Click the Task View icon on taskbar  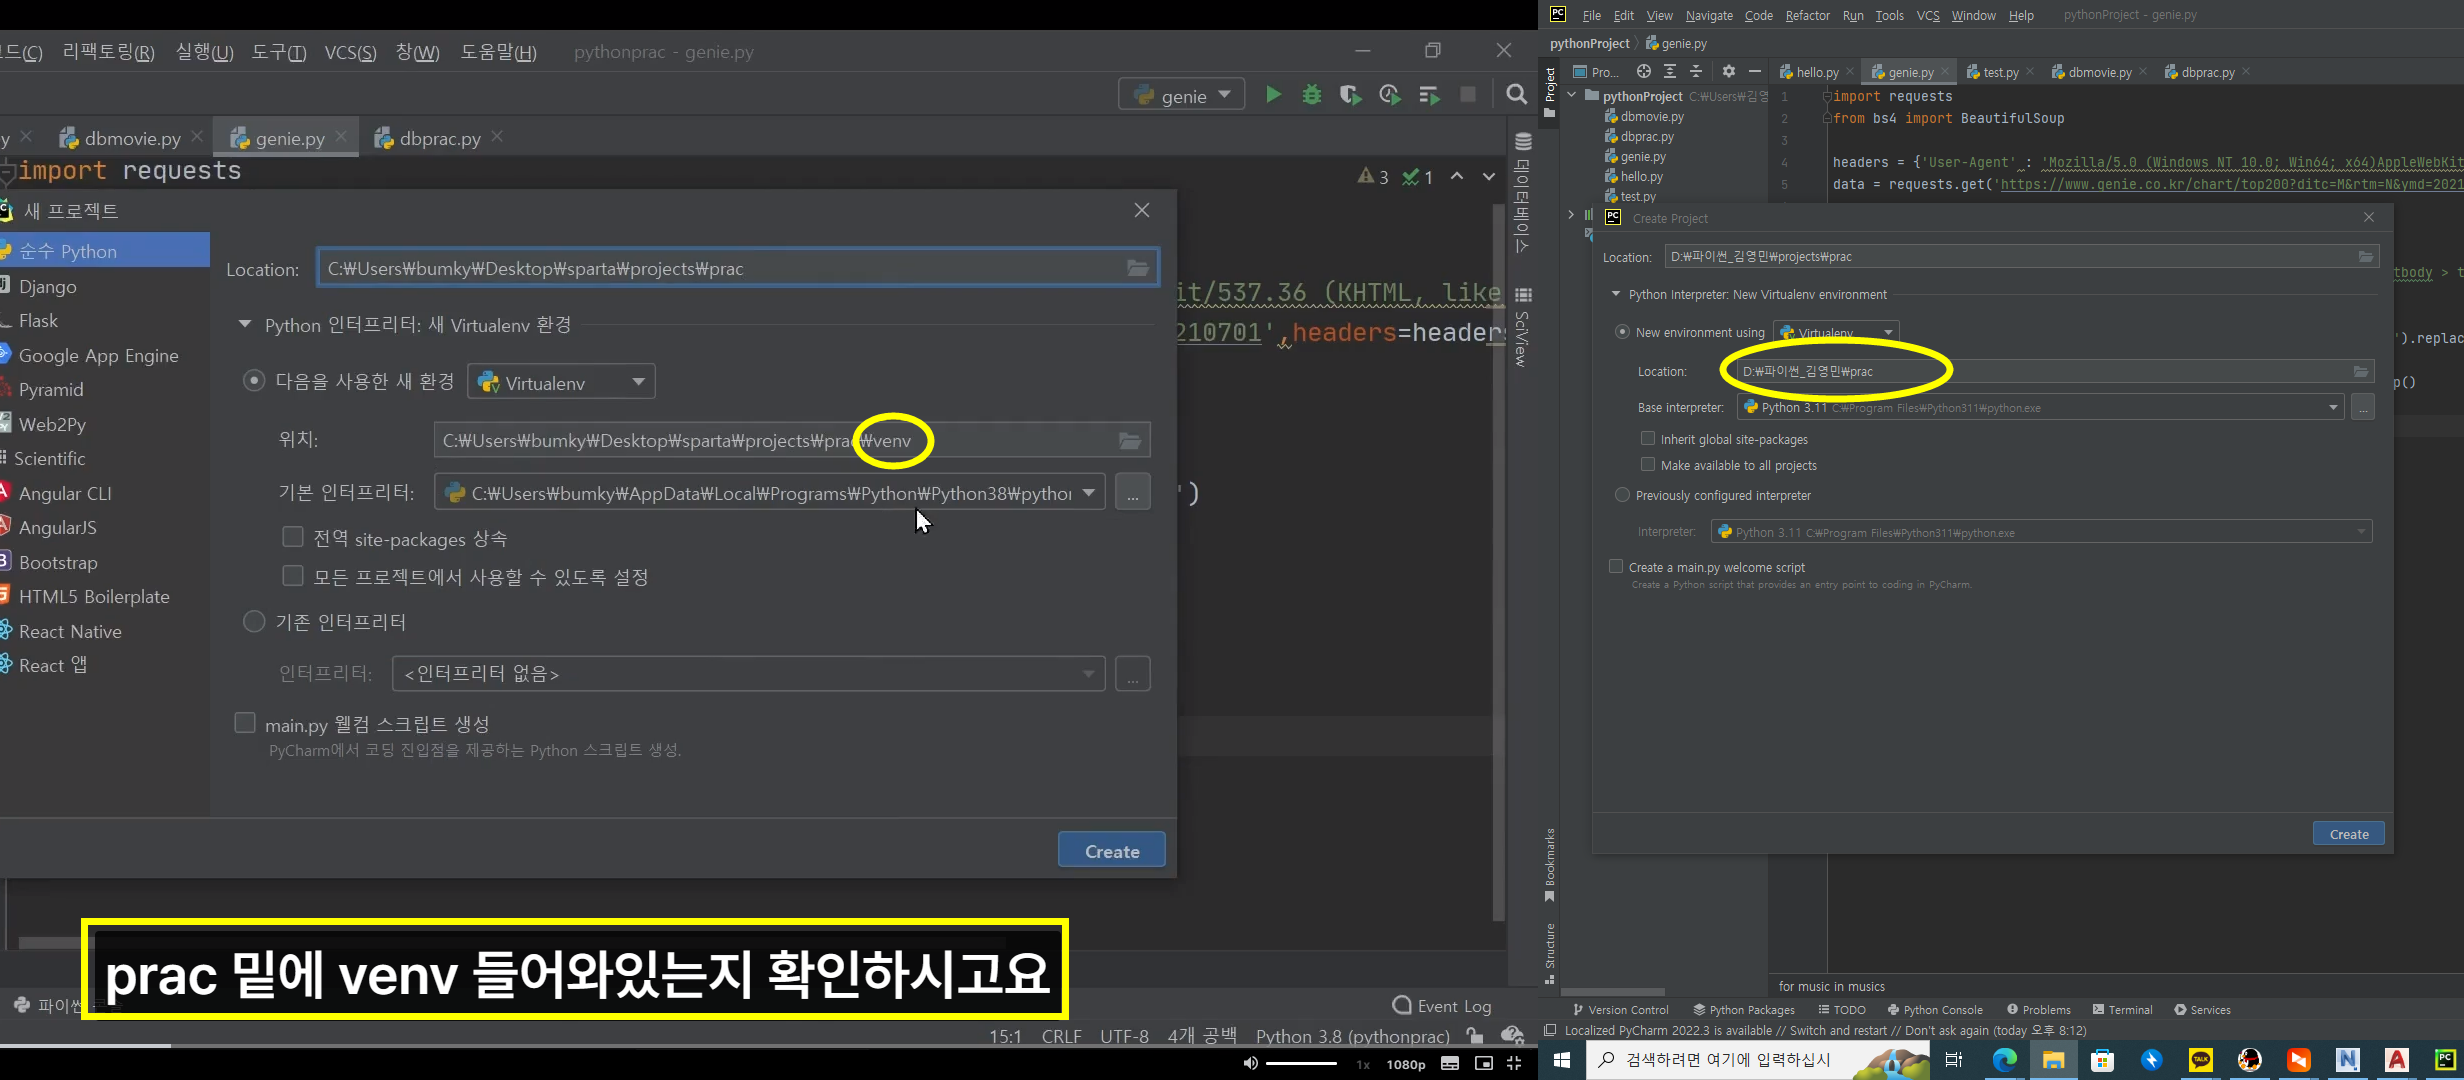click(1954, 1060)
